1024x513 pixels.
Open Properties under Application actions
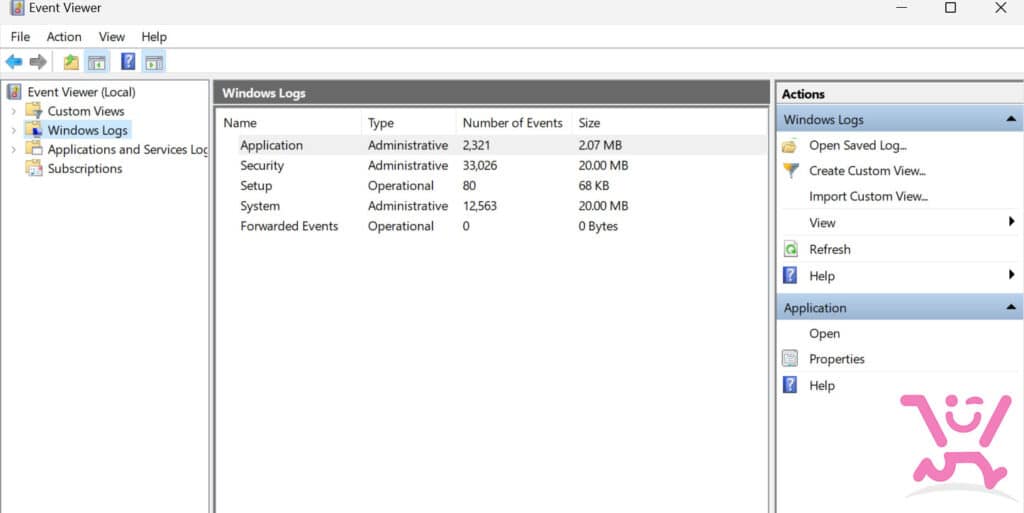[x=837, y=359]
